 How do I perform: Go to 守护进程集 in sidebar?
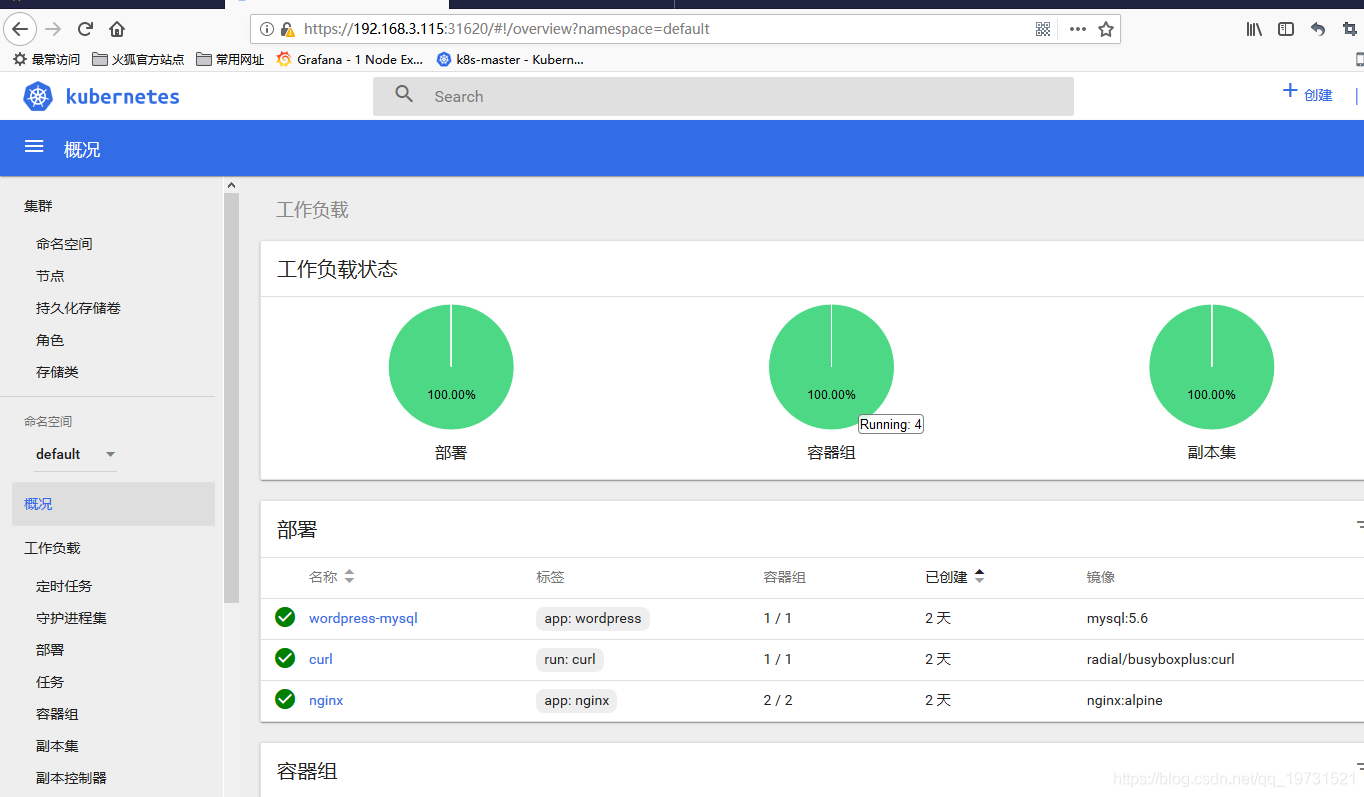(x=71, y=618)
